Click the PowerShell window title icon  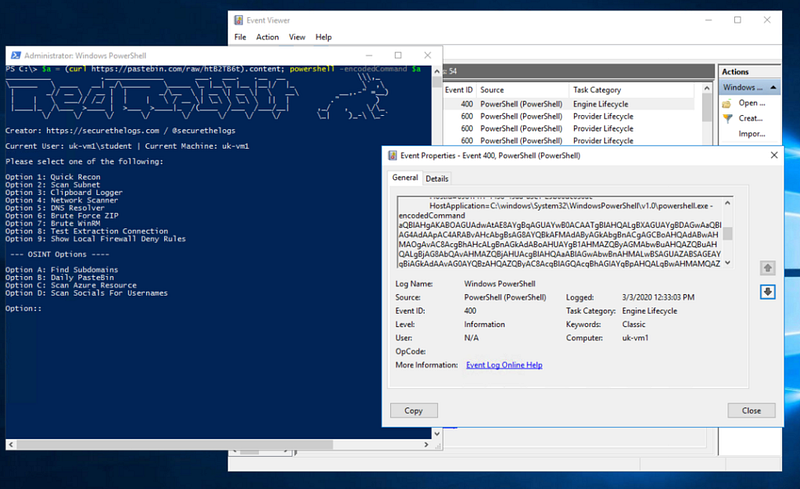click(x=16, y=55)
